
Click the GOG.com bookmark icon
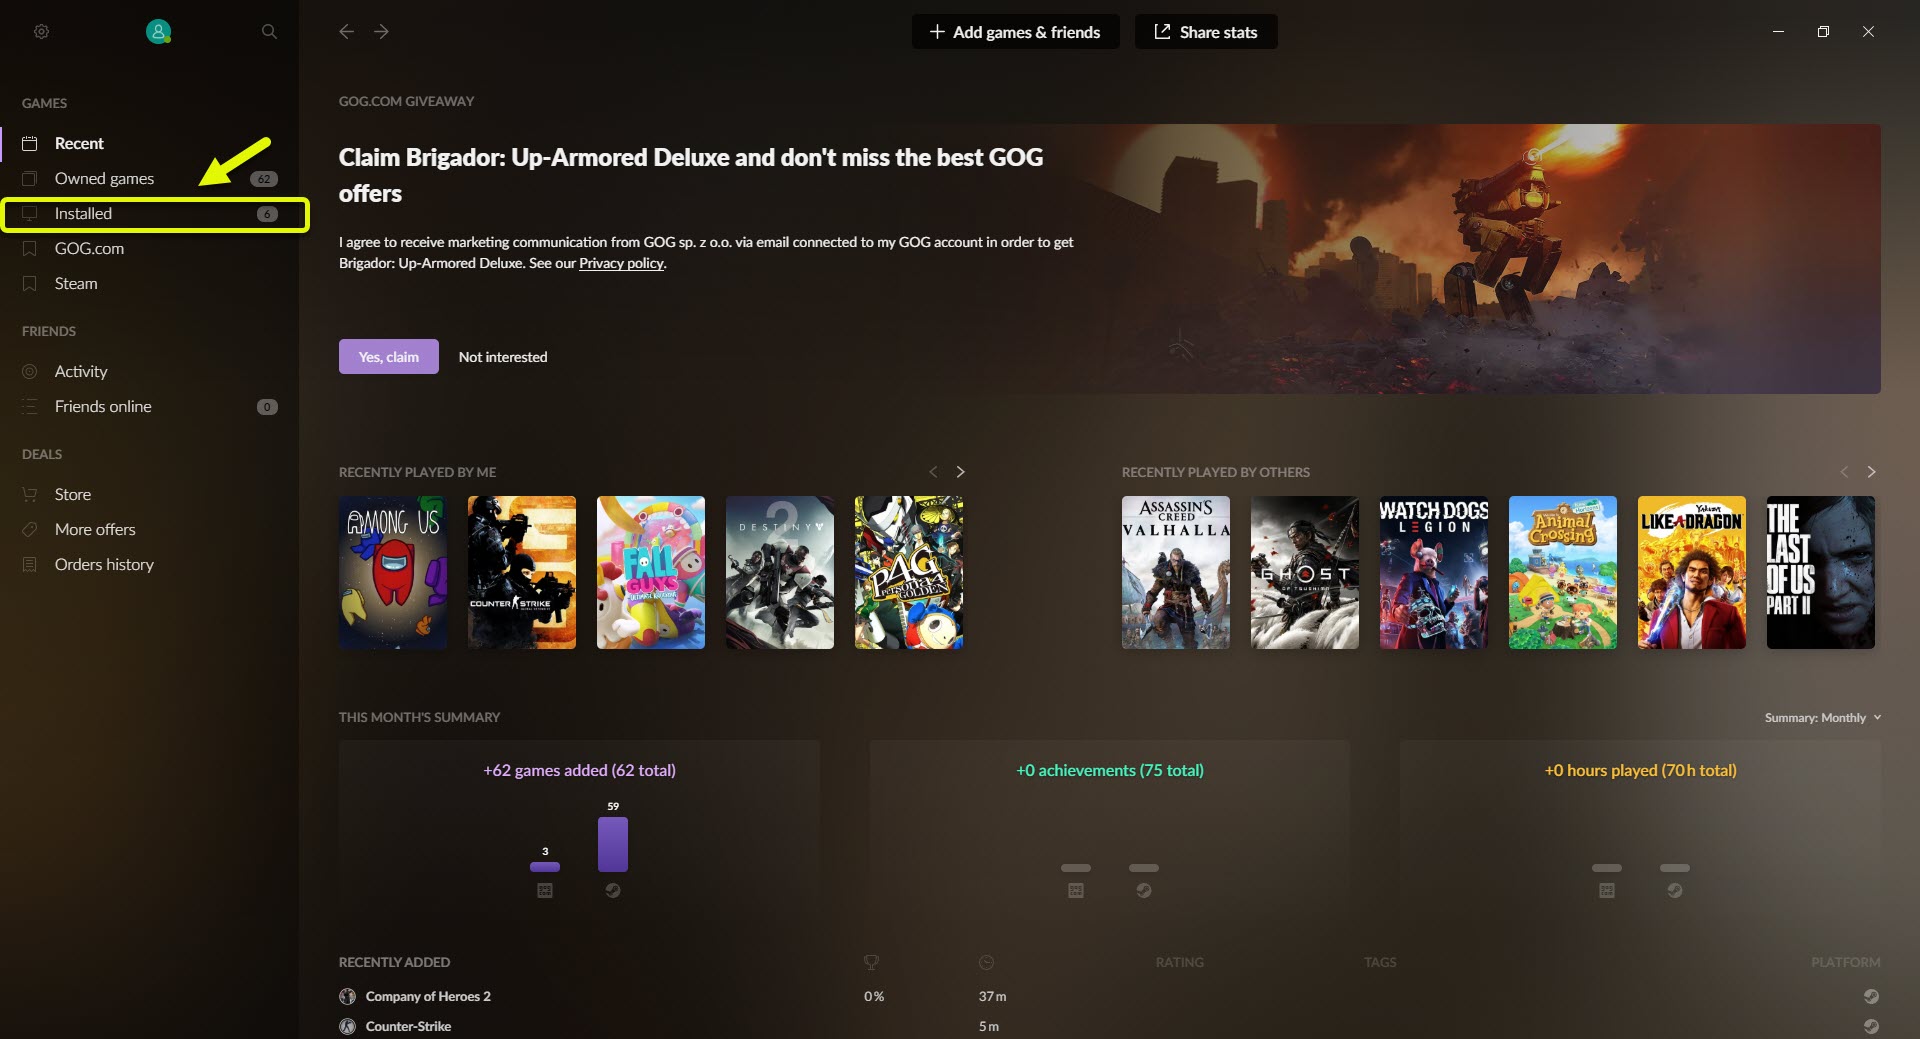point(30,248)
